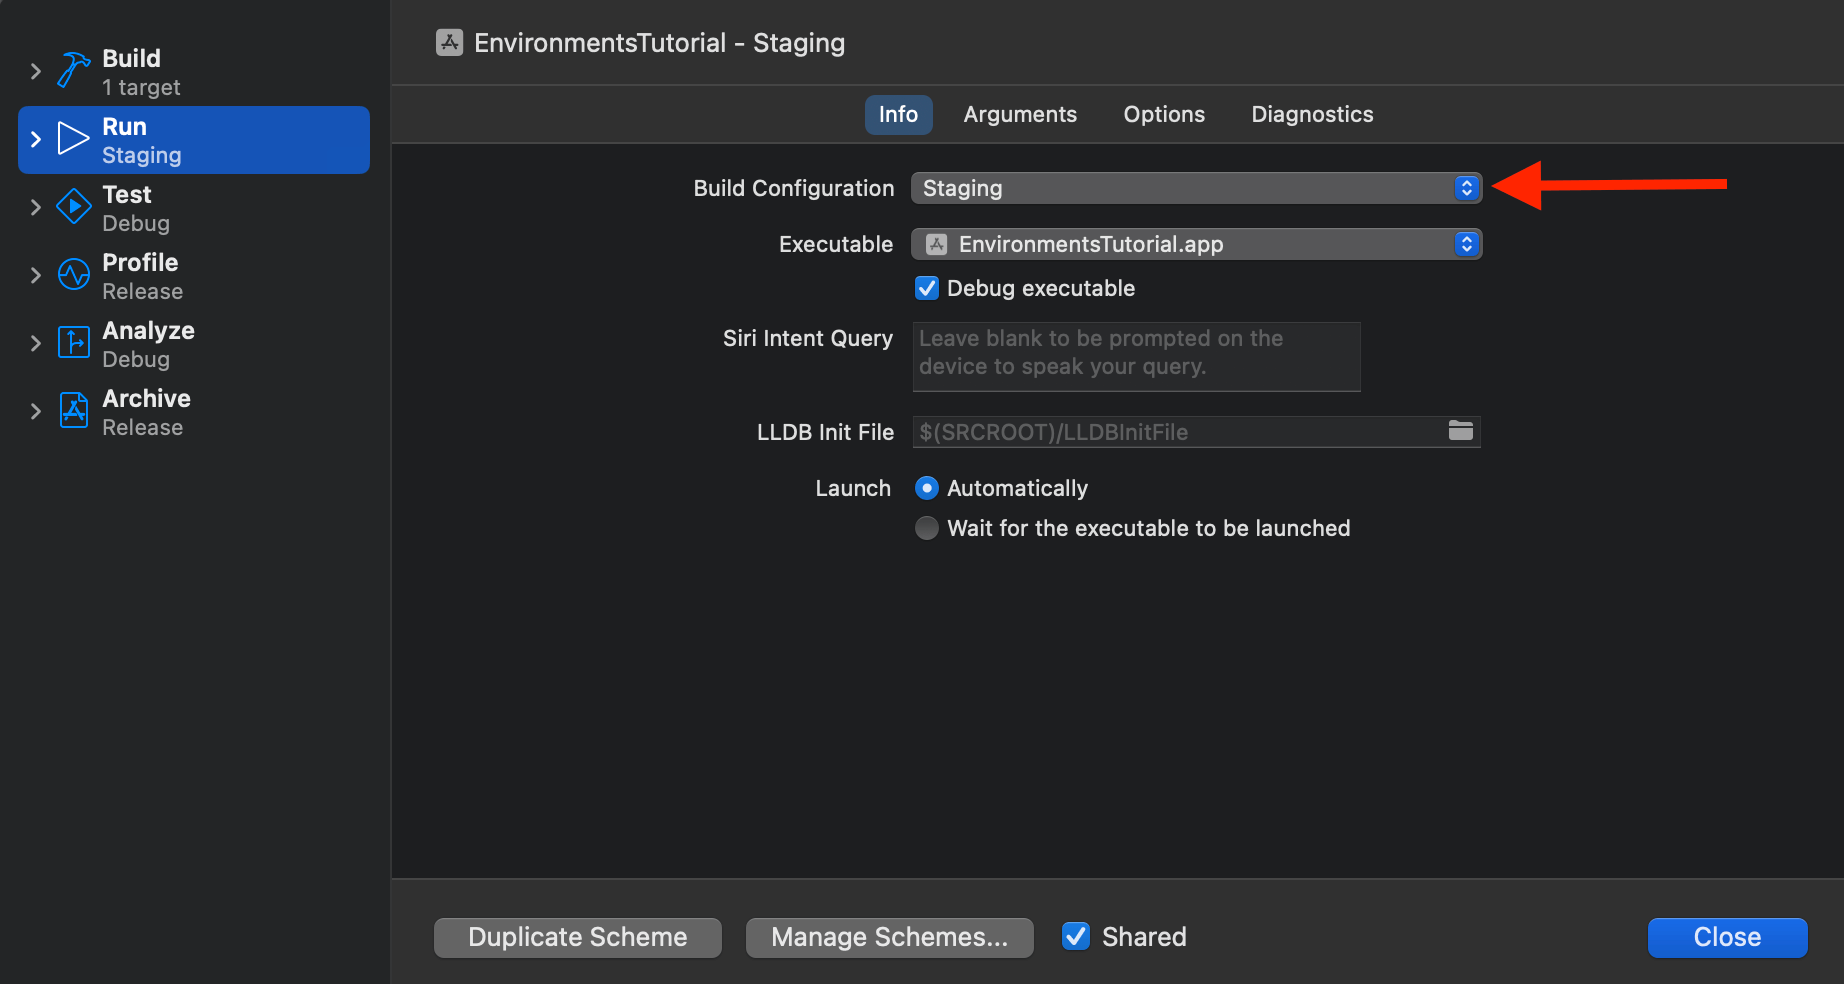
Task: Click the 'Launch' label
Action: click(x=853, y=488)
